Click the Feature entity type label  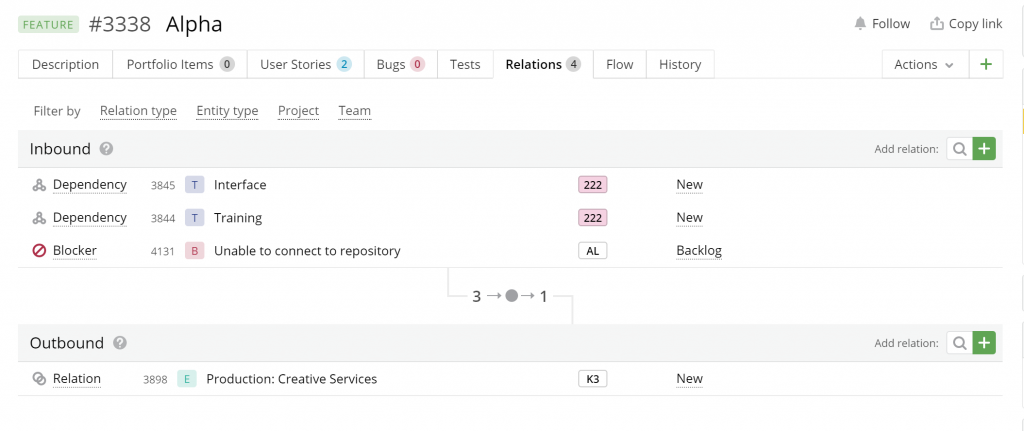(48, 24)
